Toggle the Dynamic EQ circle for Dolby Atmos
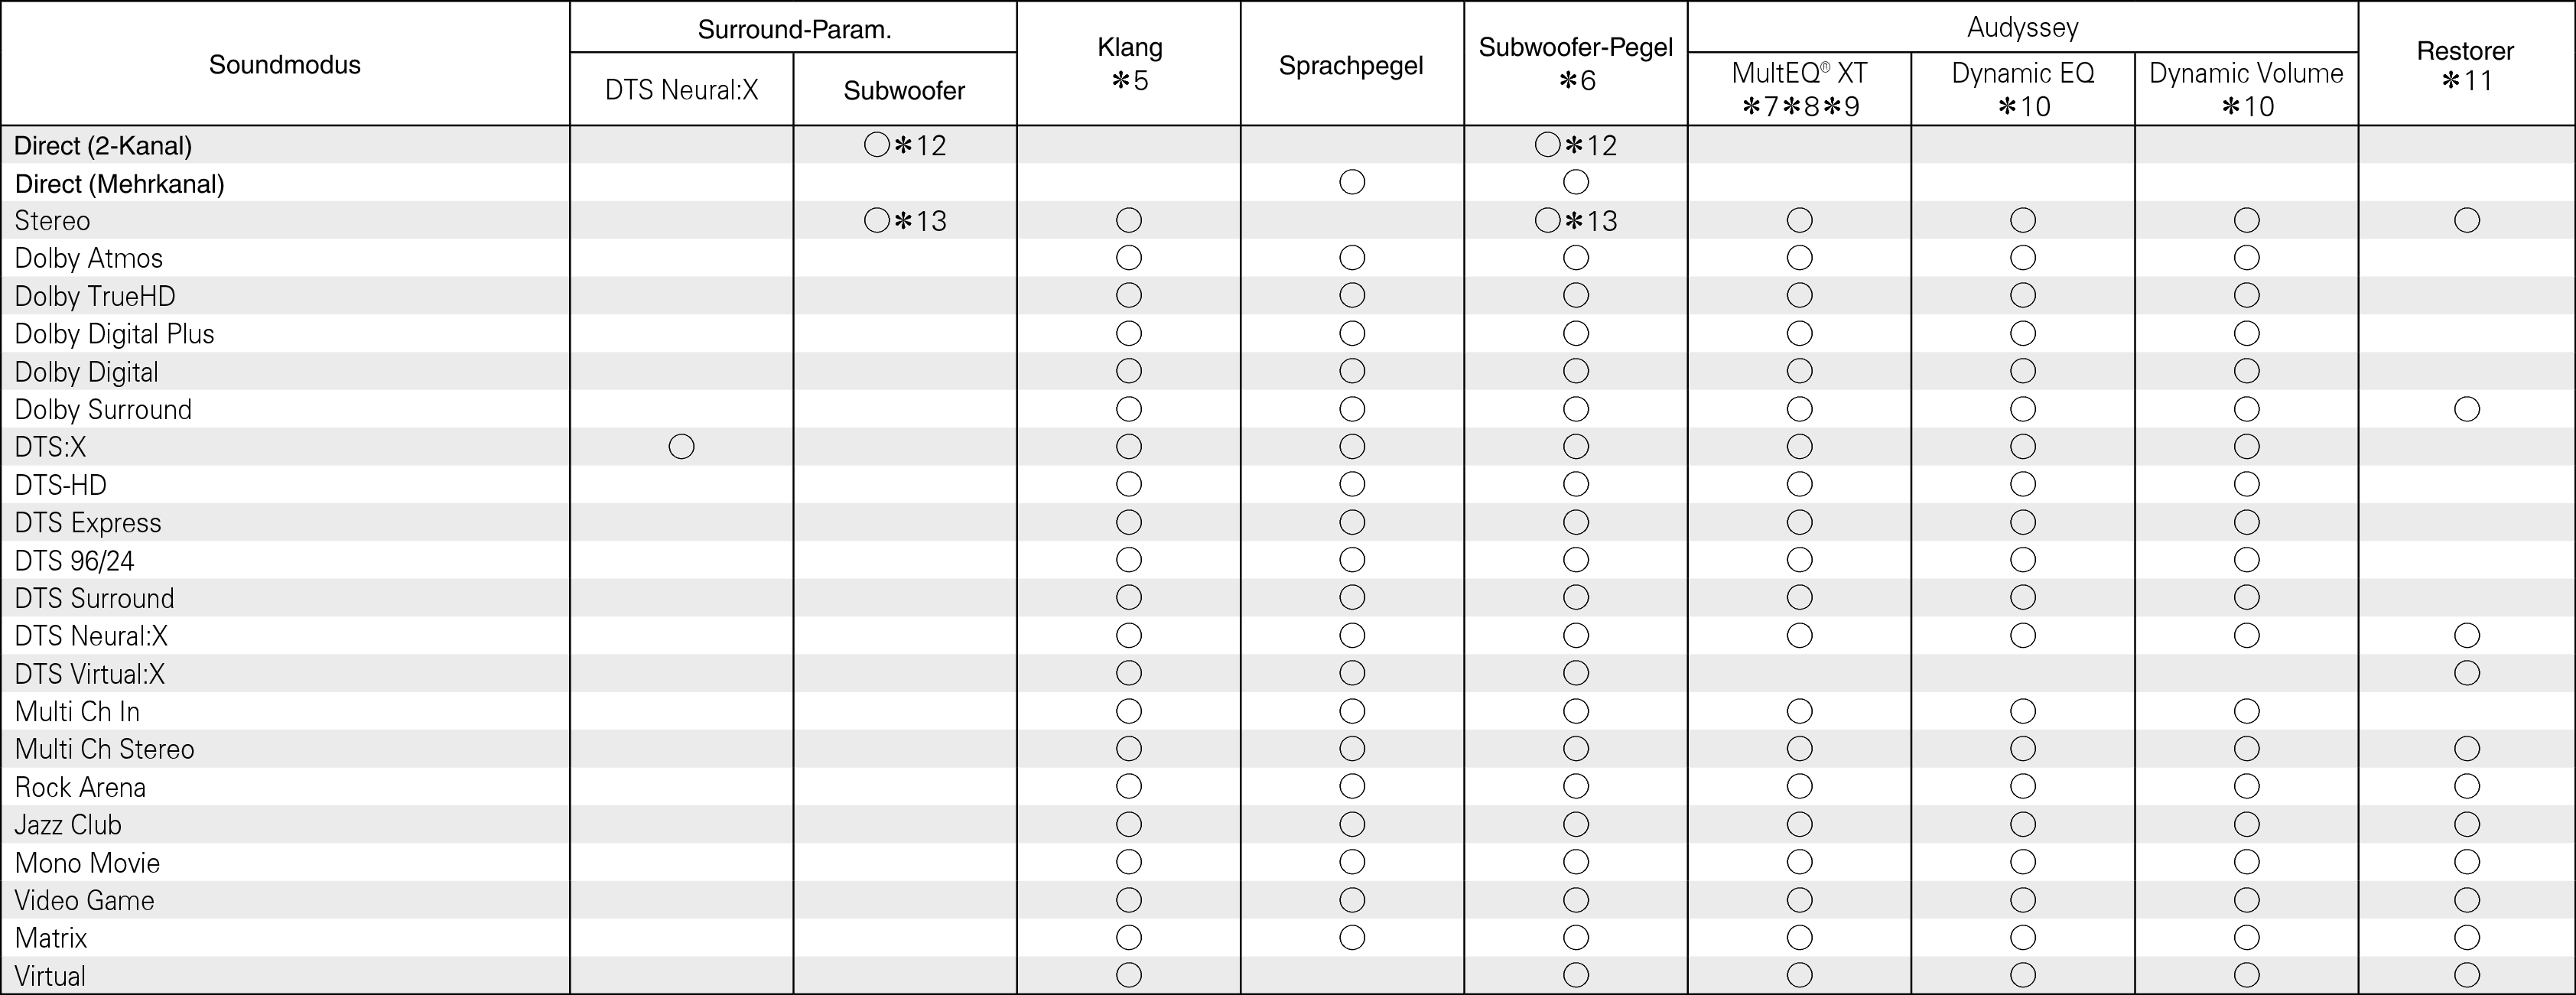 pos(2022,258)
